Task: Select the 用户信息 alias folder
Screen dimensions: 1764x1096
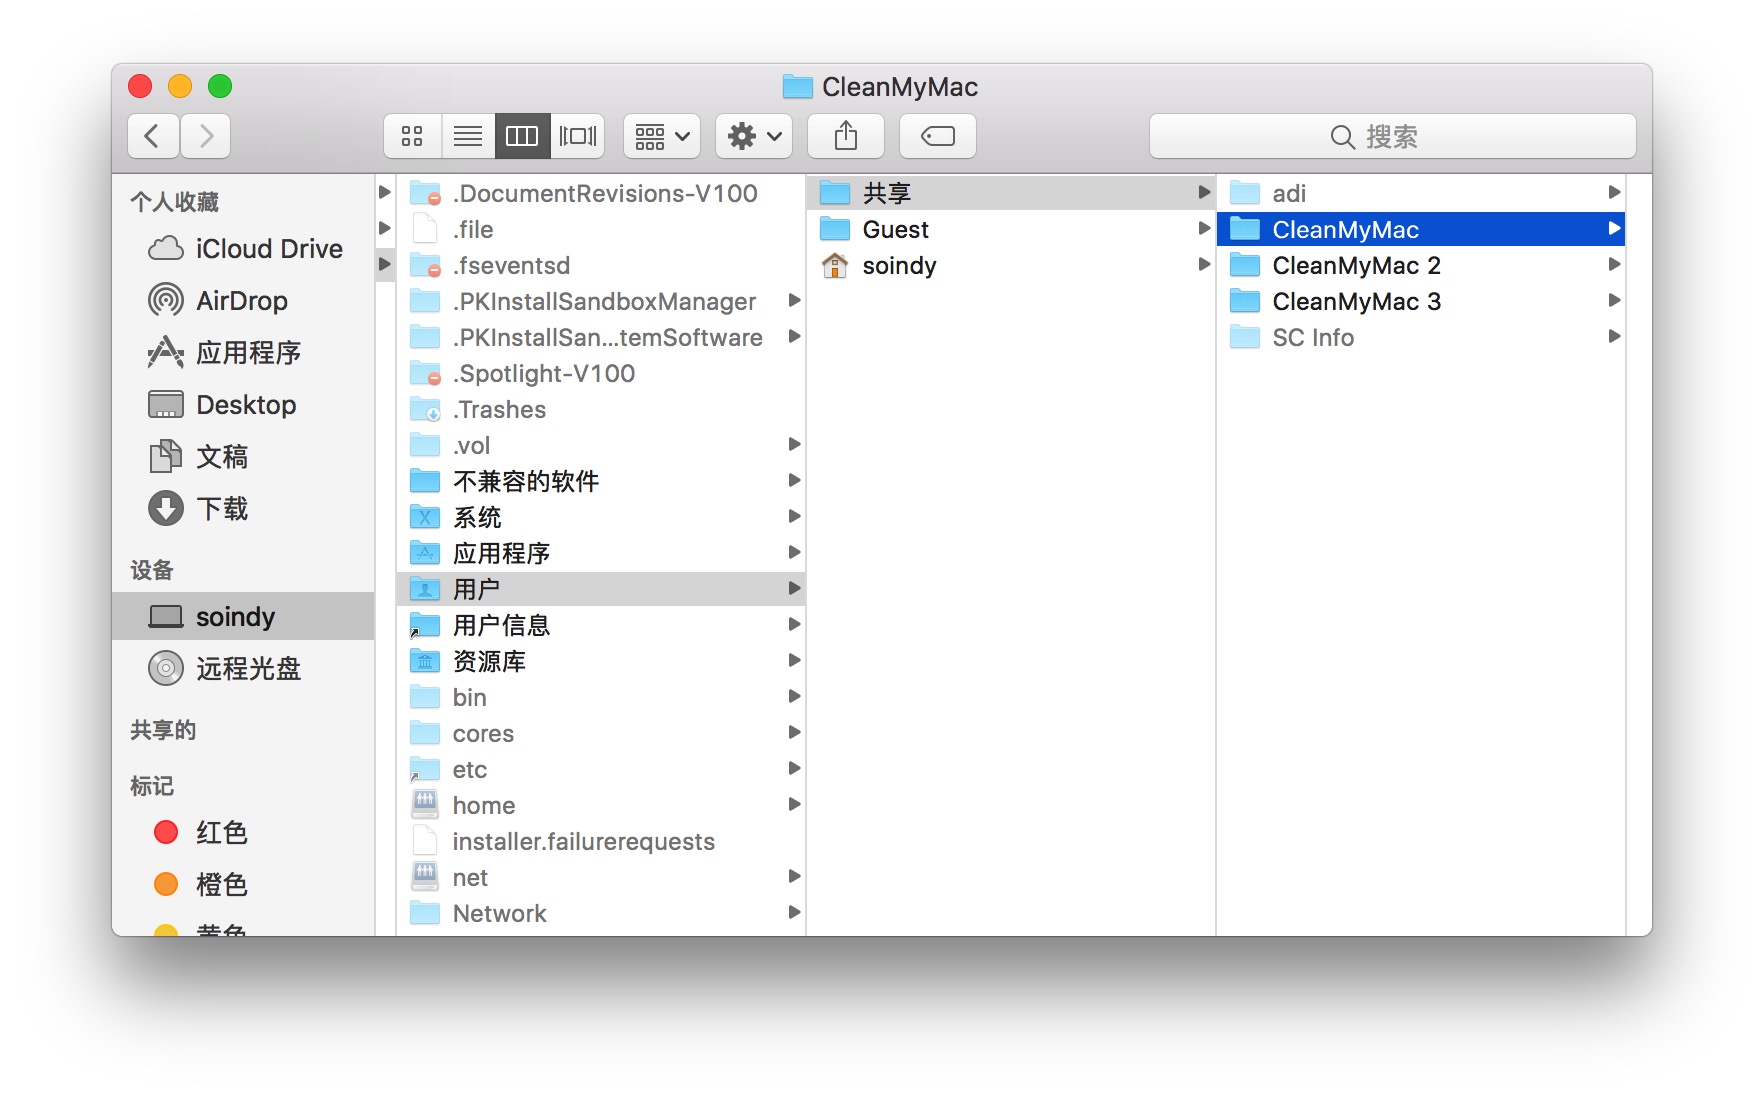Action: tap(600, 625)
